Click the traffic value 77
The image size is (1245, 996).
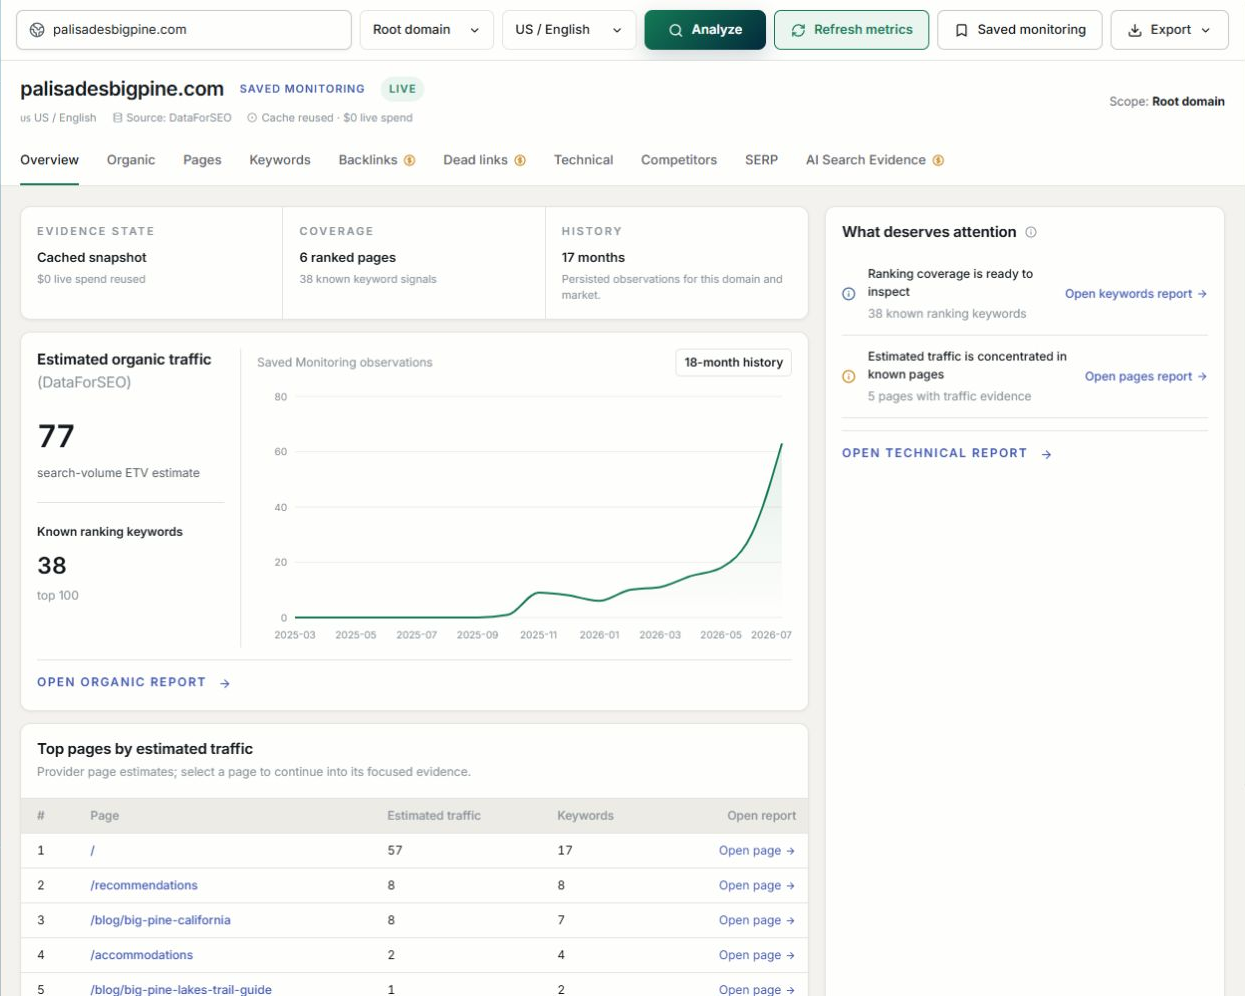pos(56,436)
